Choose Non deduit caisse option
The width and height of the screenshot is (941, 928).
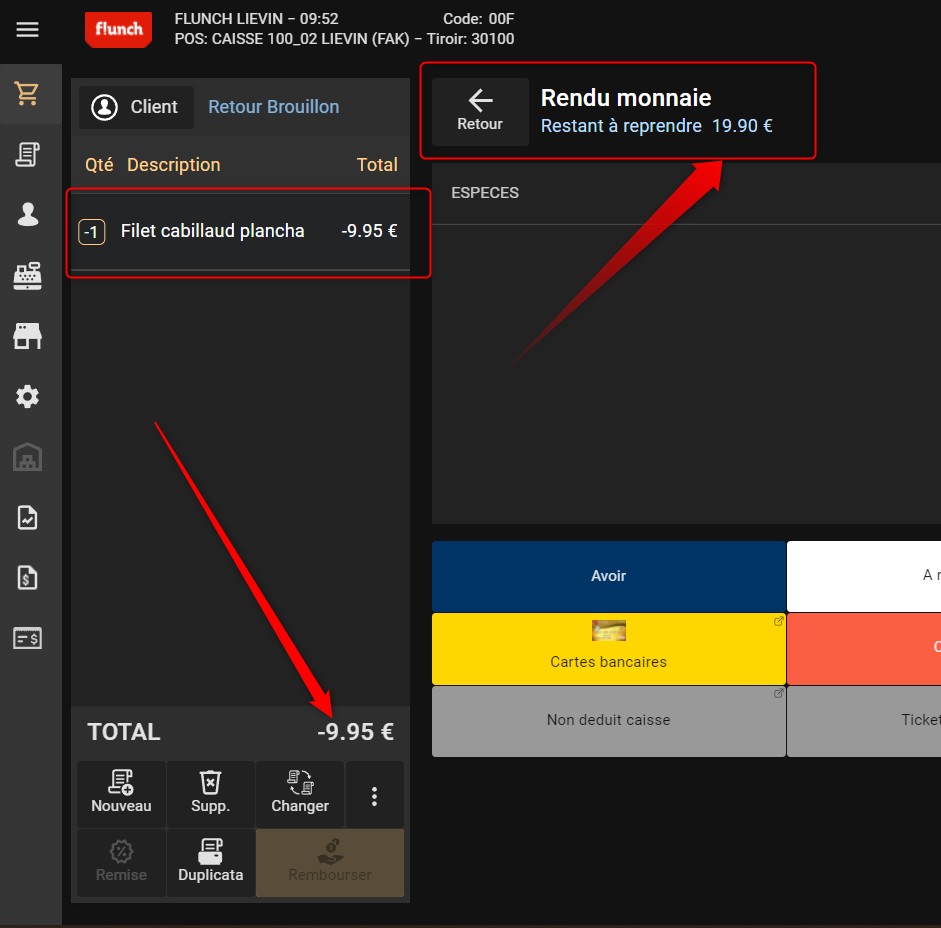click(x=608, y=720)
